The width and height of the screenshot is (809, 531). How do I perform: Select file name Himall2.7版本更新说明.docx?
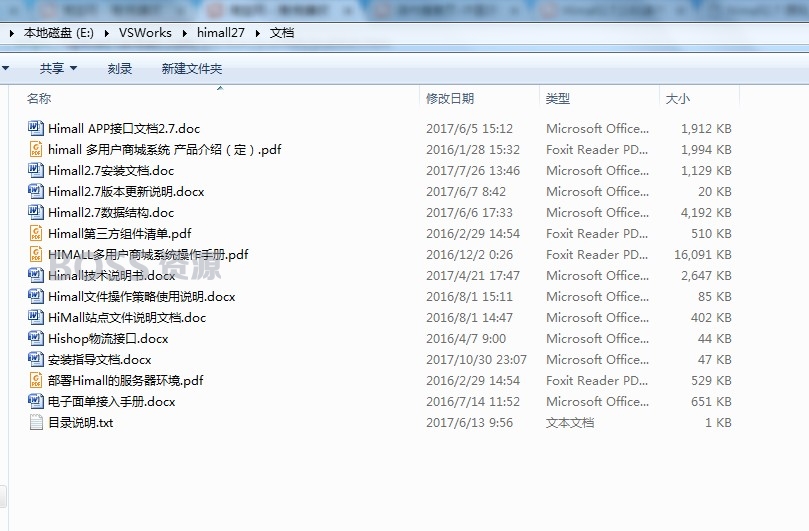pyautogui.click(x=126, y=191)
